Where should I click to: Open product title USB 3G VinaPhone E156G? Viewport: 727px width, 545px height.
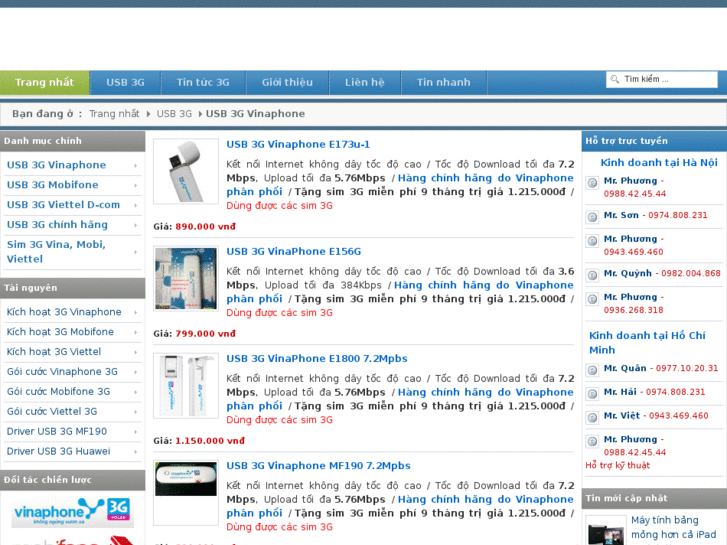pyautogui.click(x=293, y=252)
